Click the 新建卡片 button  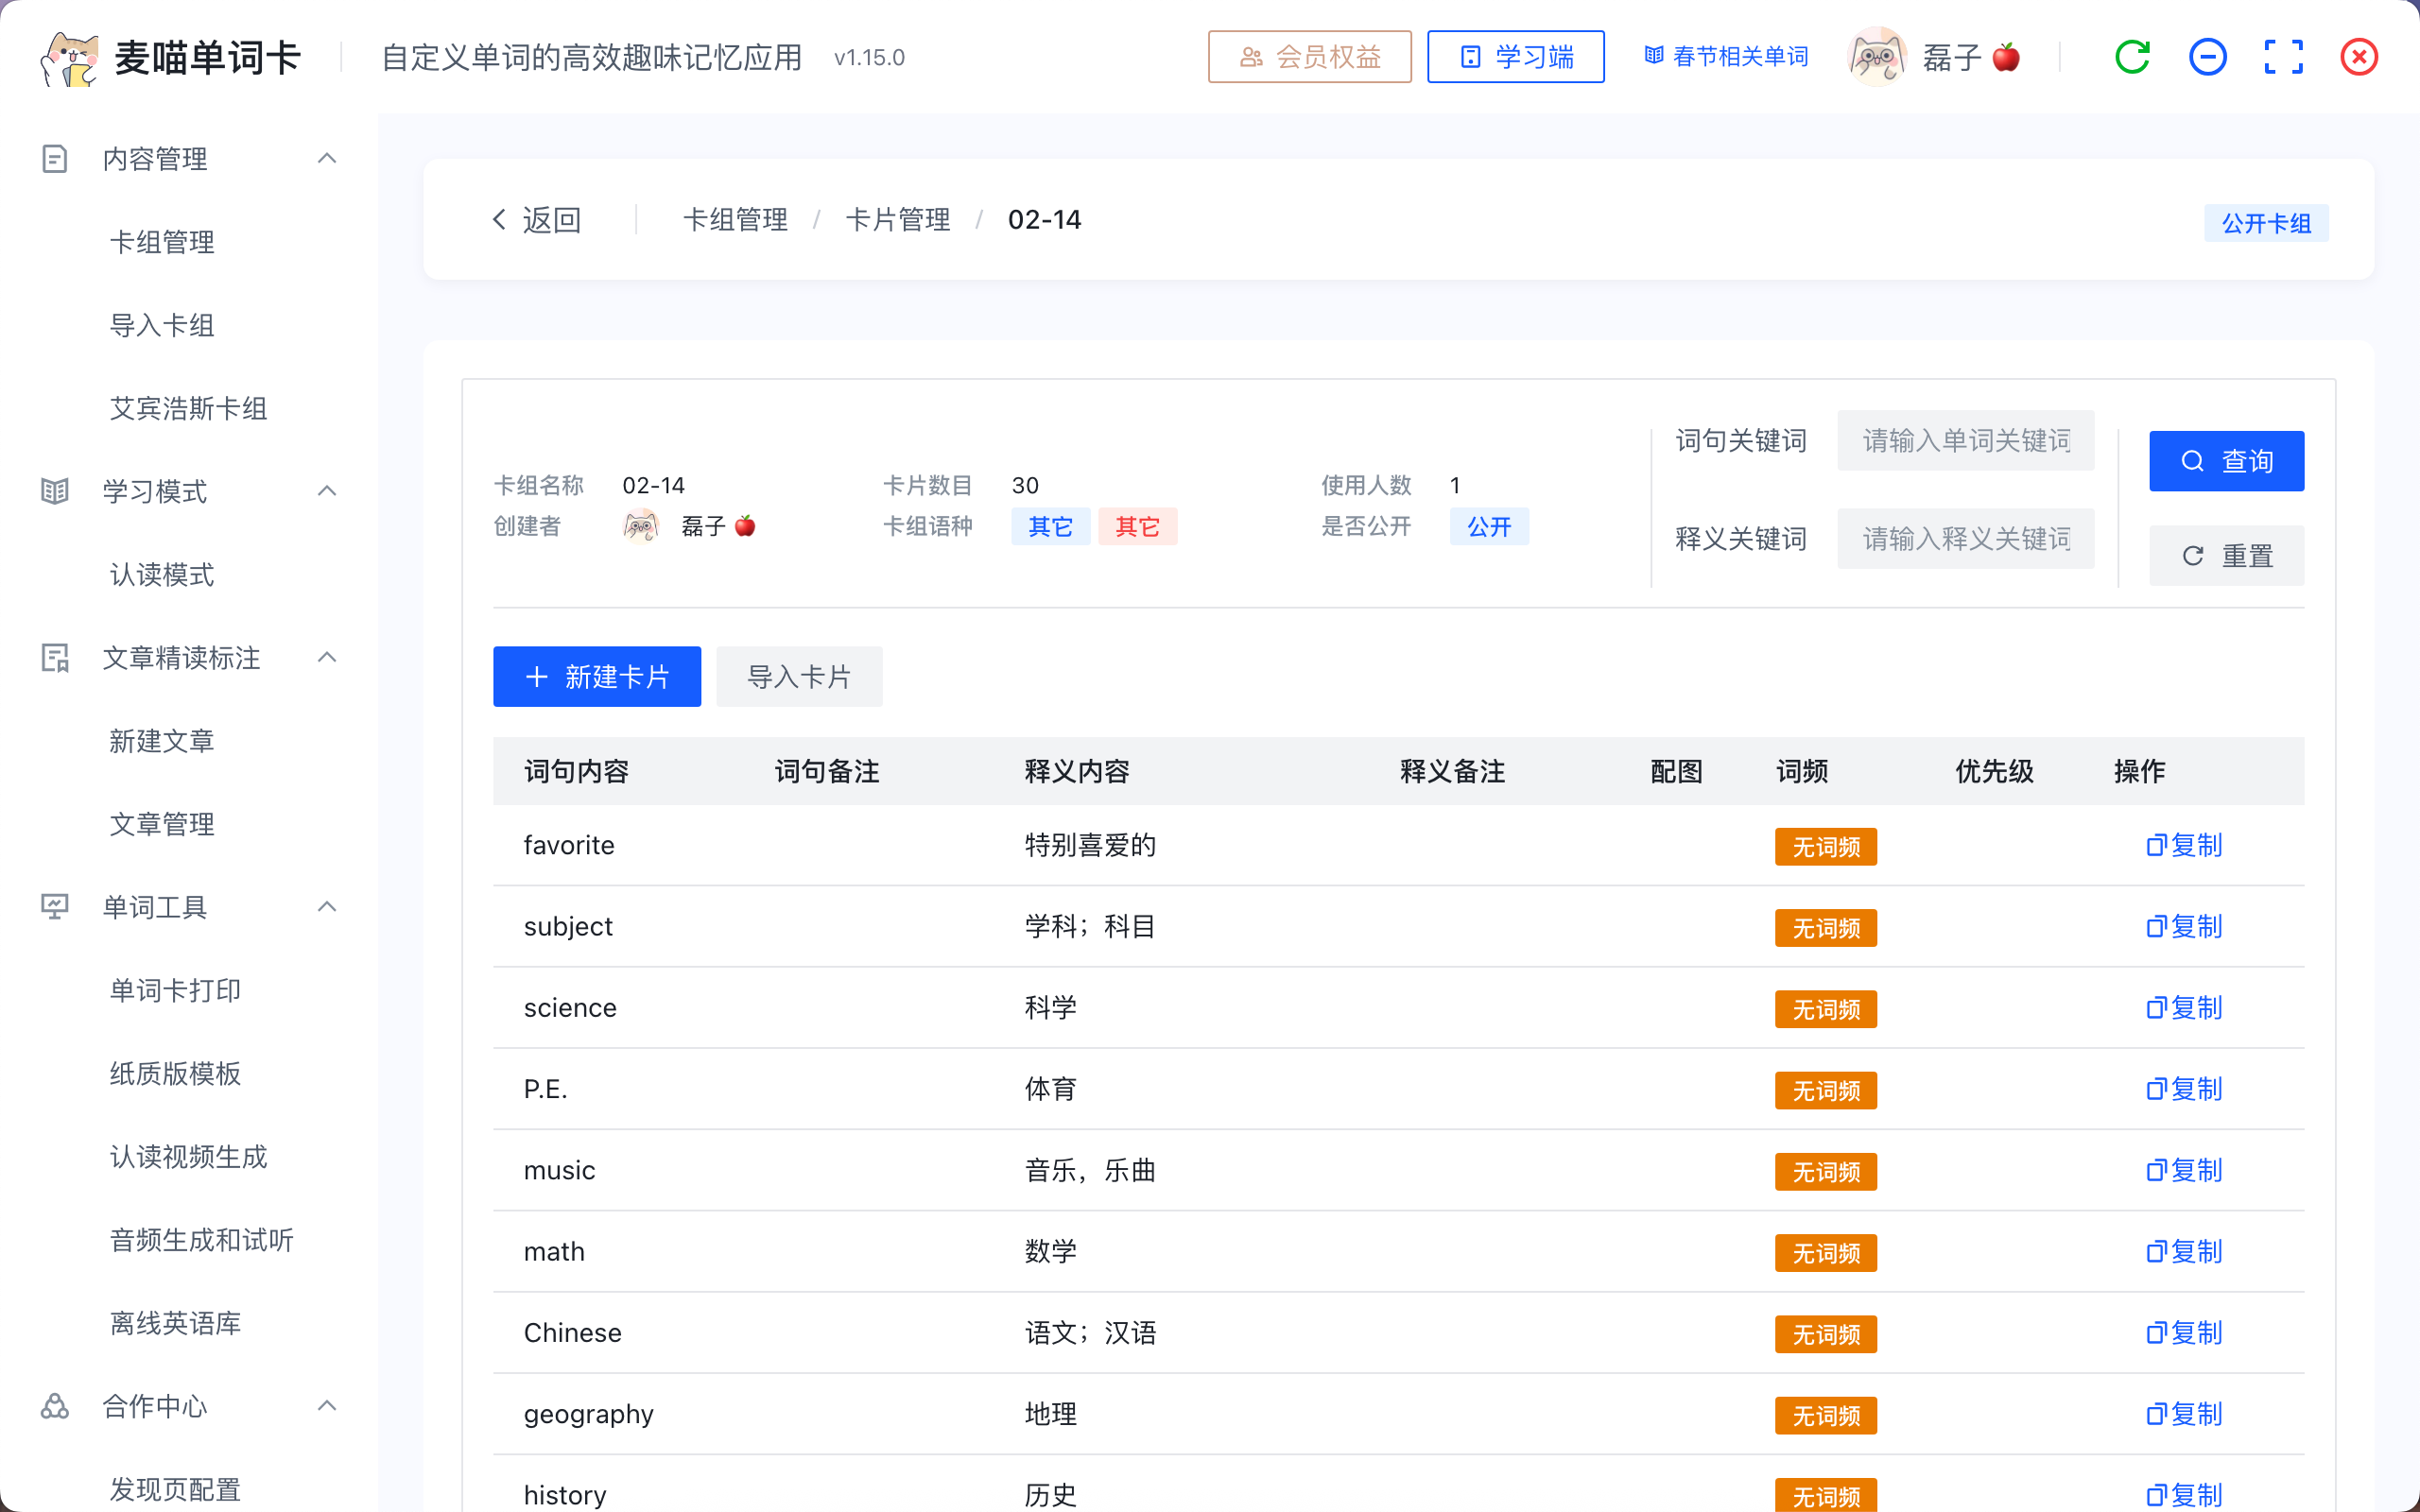click(x=596, y=676)
